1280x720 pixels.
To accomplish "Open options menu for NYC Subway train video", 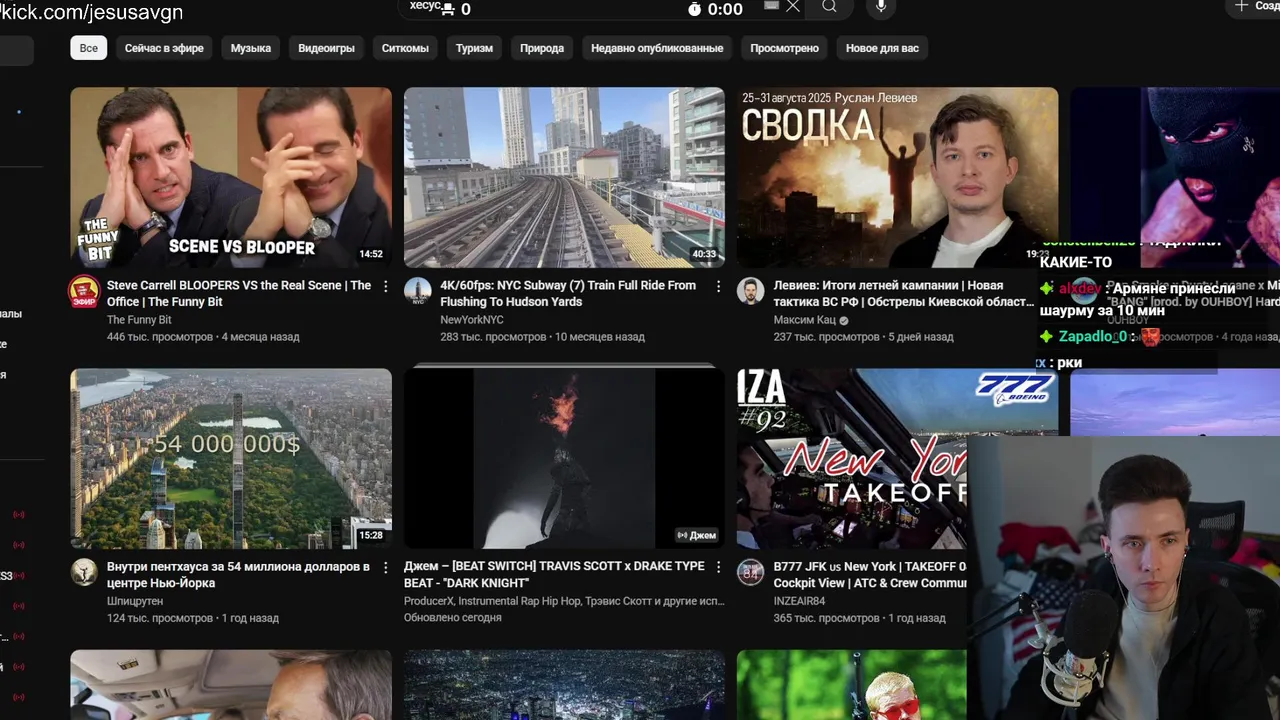I will point(717,286).
